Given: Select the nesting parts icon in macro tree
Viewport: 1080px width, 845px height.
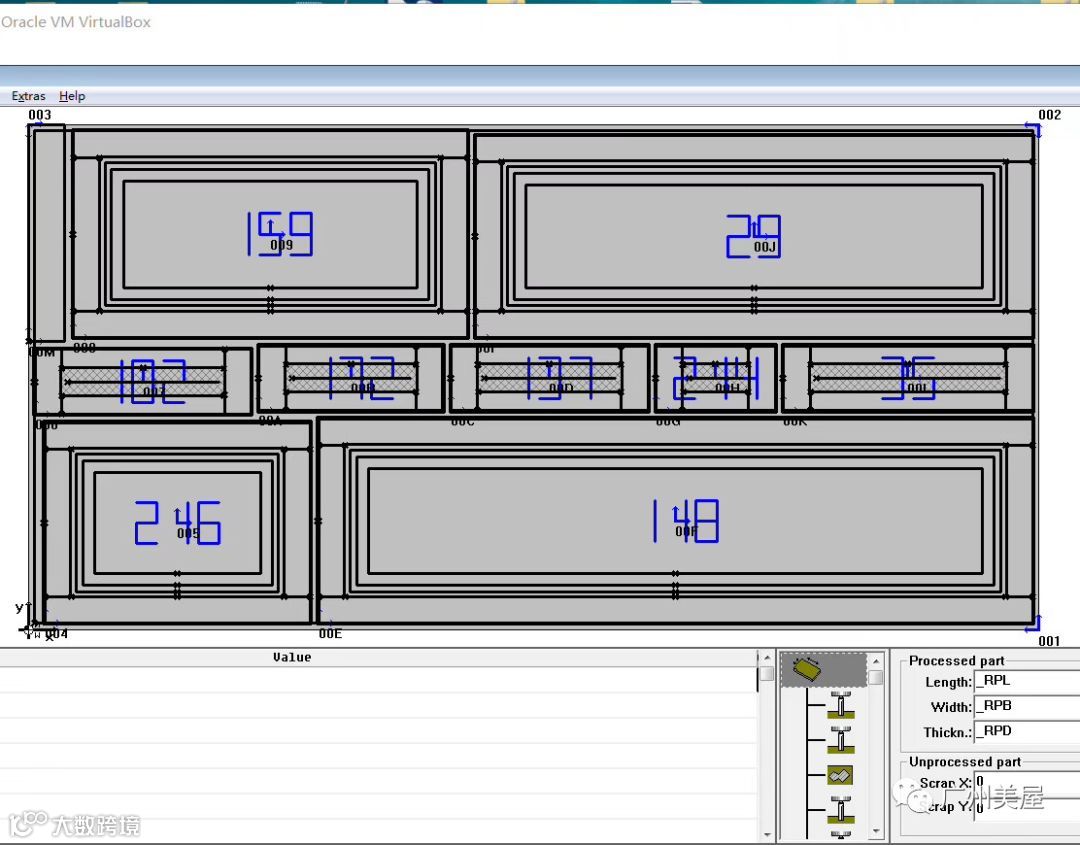Looking at the screenshot, I should click(840, 775).
